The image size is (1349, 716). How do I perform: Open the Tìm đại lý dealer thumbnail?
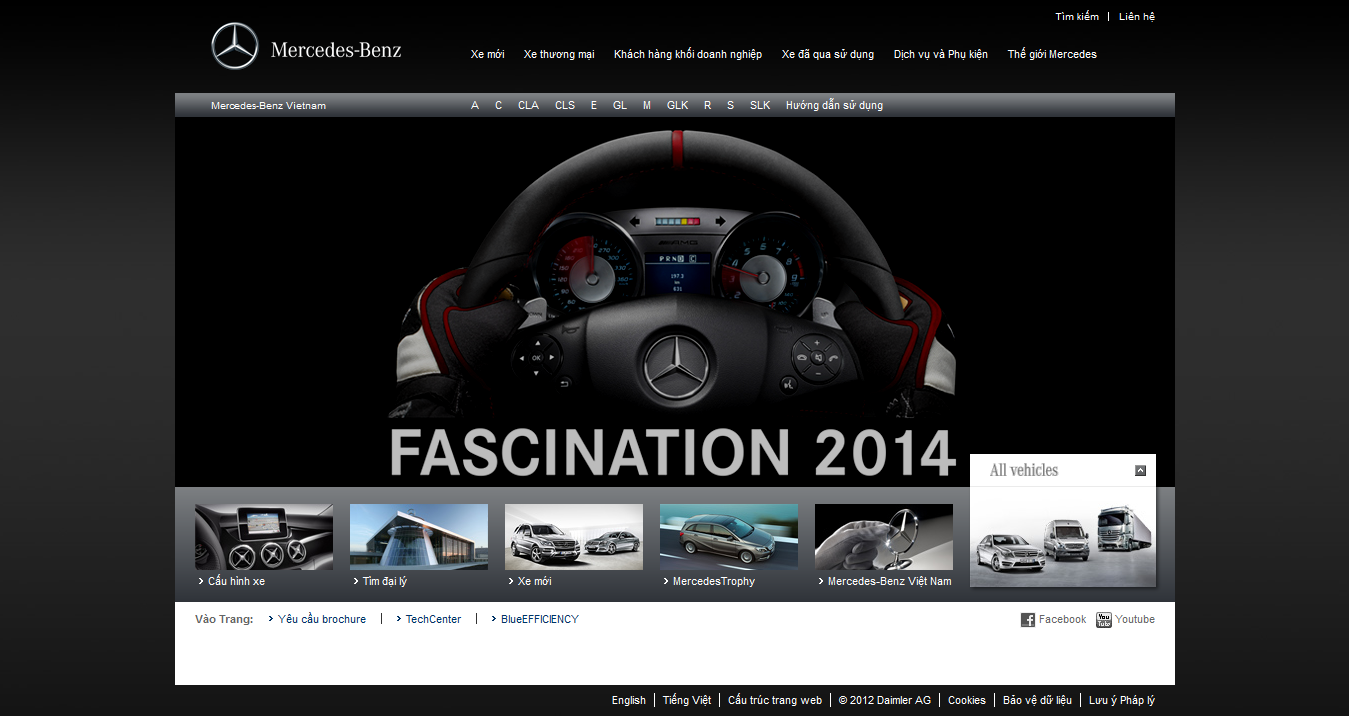coord(419,537)
